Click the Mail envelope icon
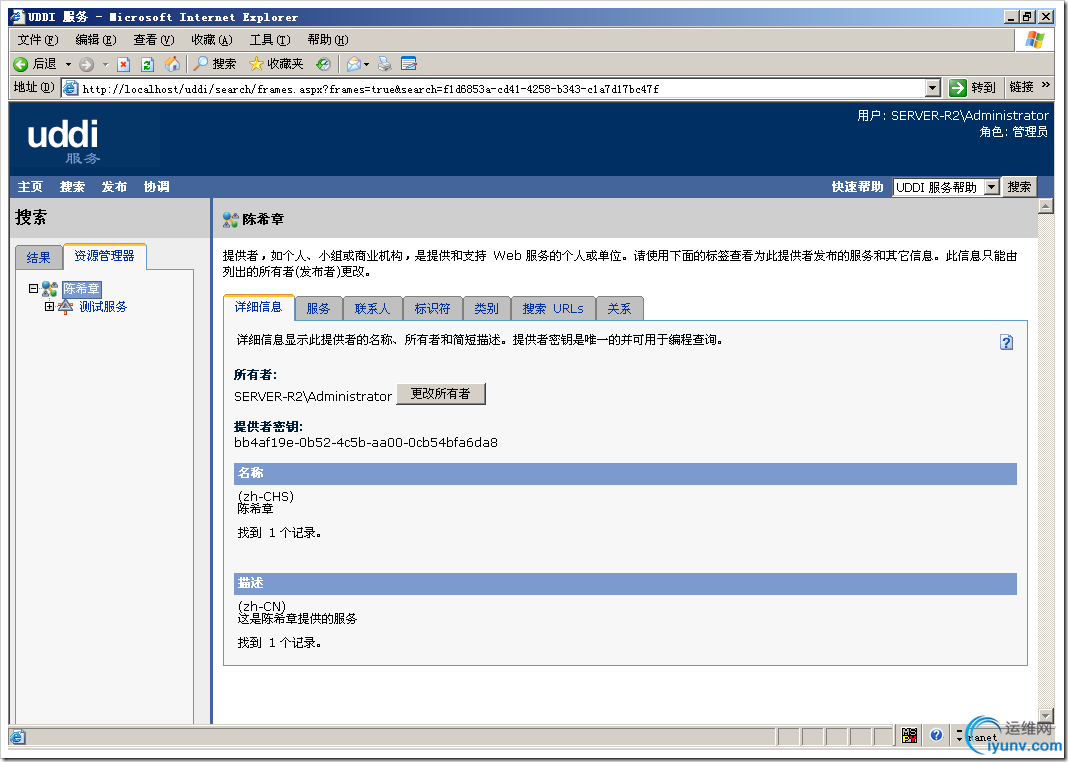The height and width of the screenshot is (762, 1068). (x=354, y=65)
